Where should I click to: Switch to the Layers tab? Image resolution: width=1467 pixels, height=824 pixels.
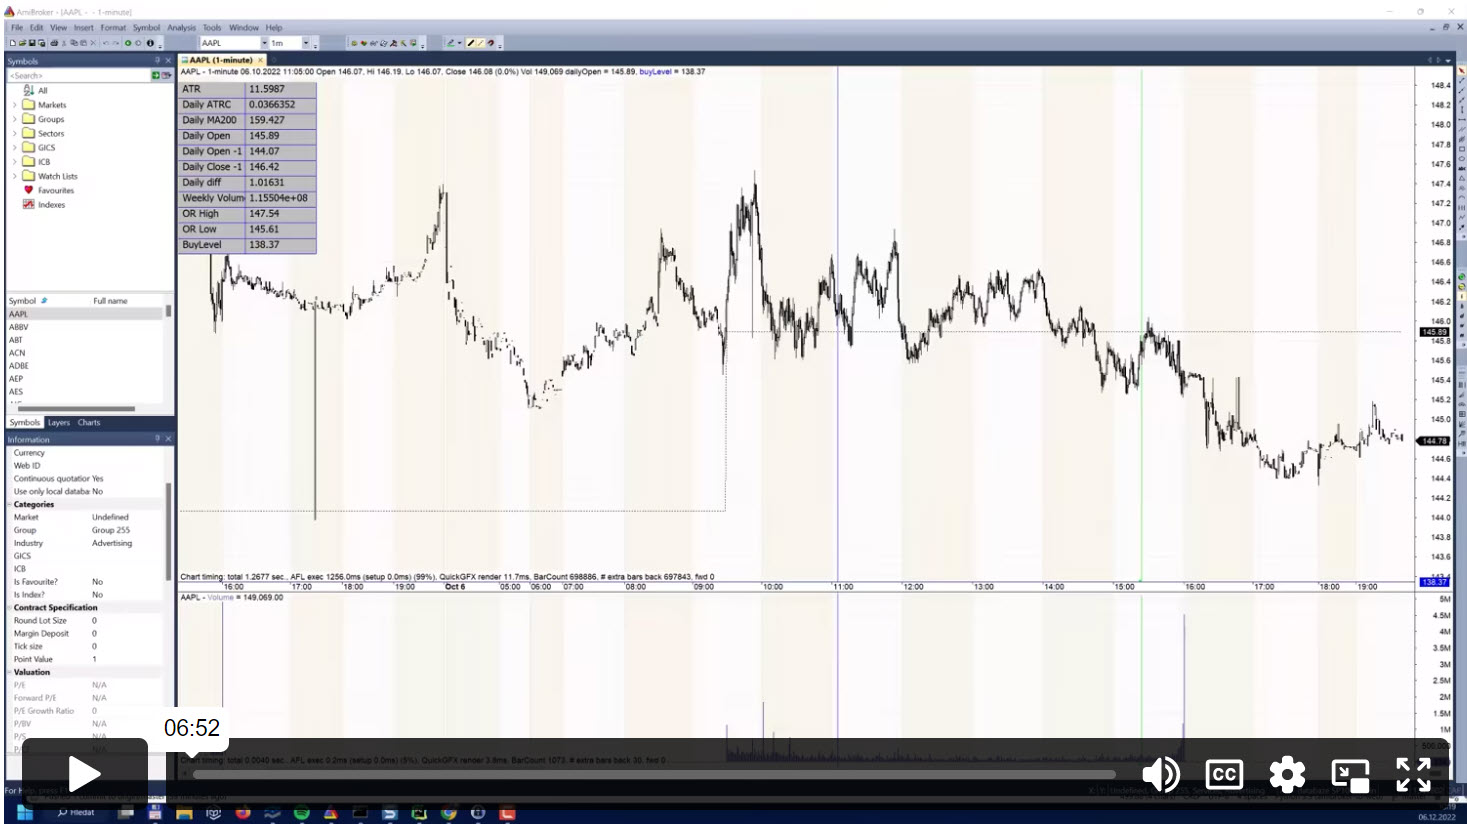click(x=59, y=422)
